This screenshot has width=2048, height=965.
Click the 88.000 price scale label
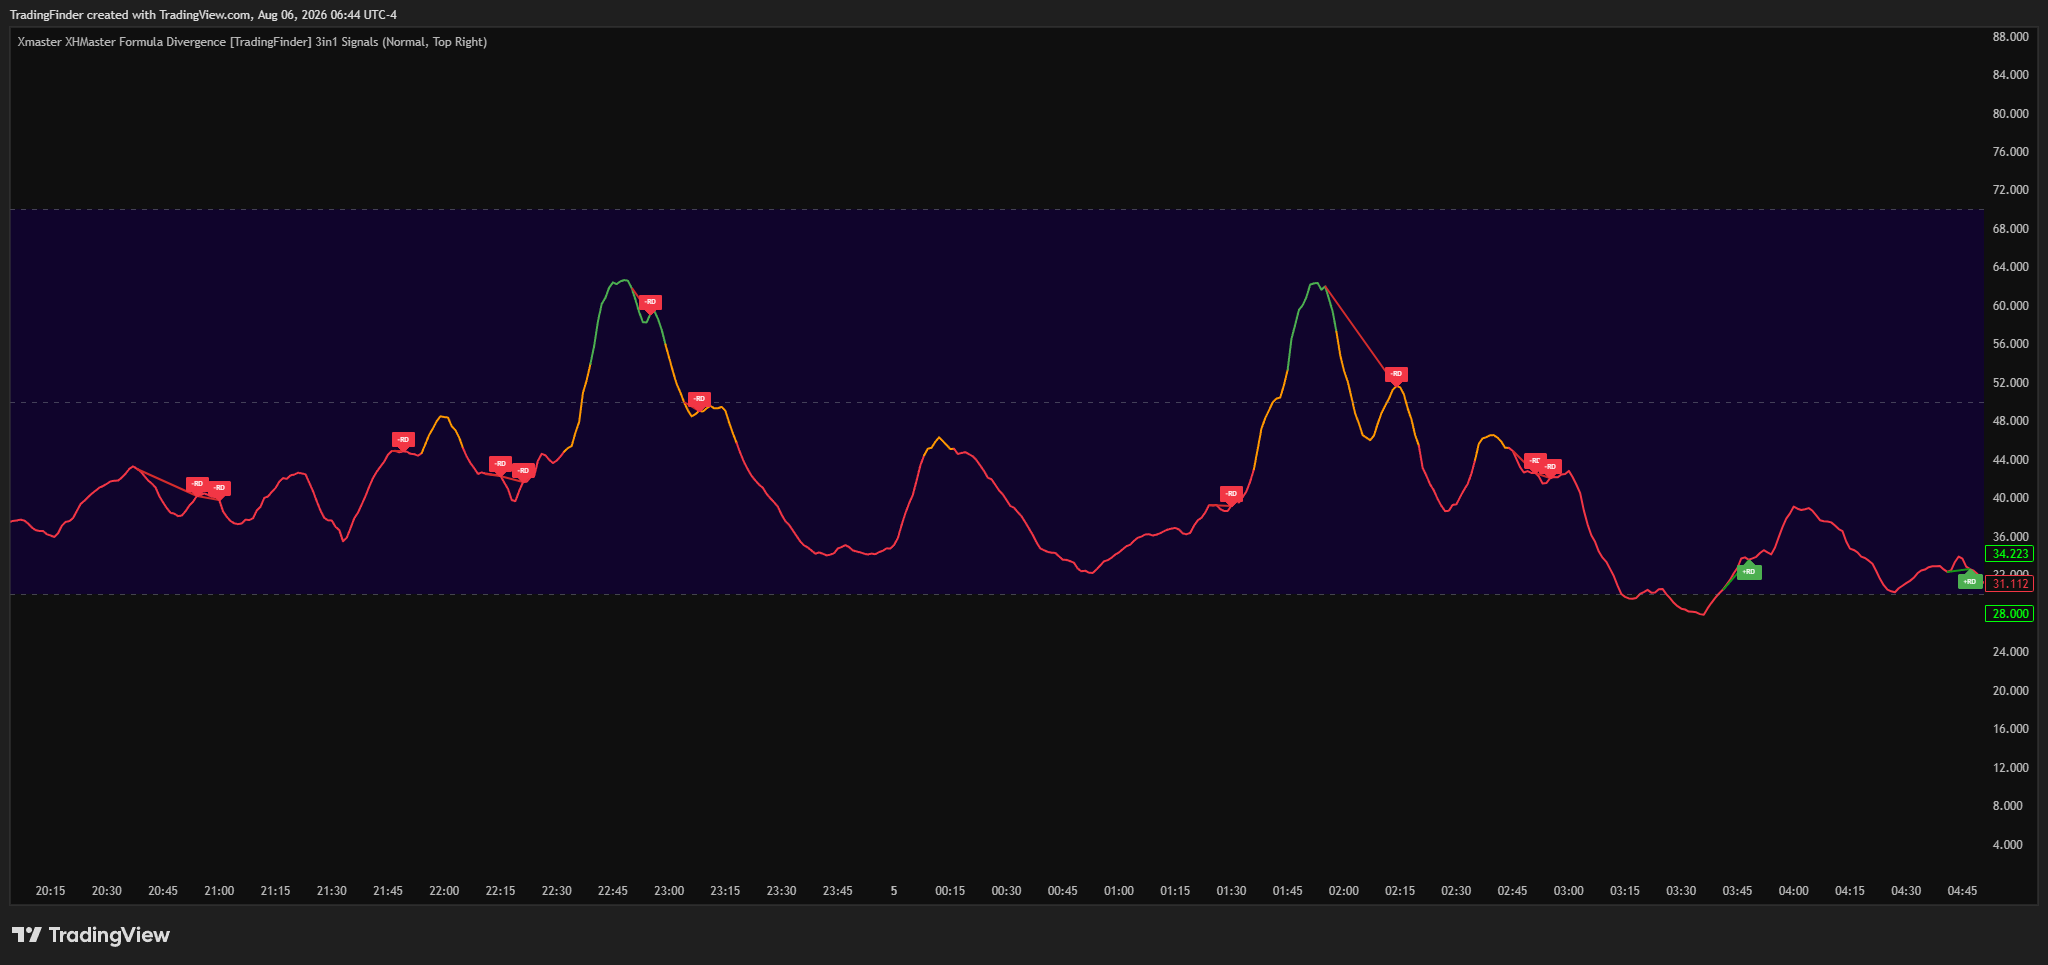point(2010,37)
